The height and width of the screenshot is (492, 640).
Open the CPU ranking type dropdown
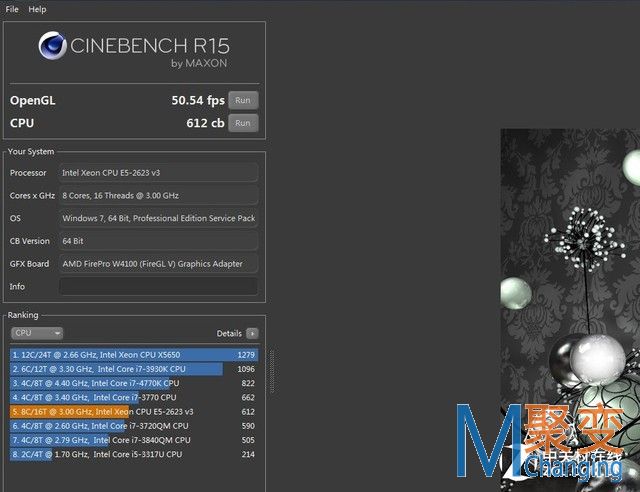point(37,333)
